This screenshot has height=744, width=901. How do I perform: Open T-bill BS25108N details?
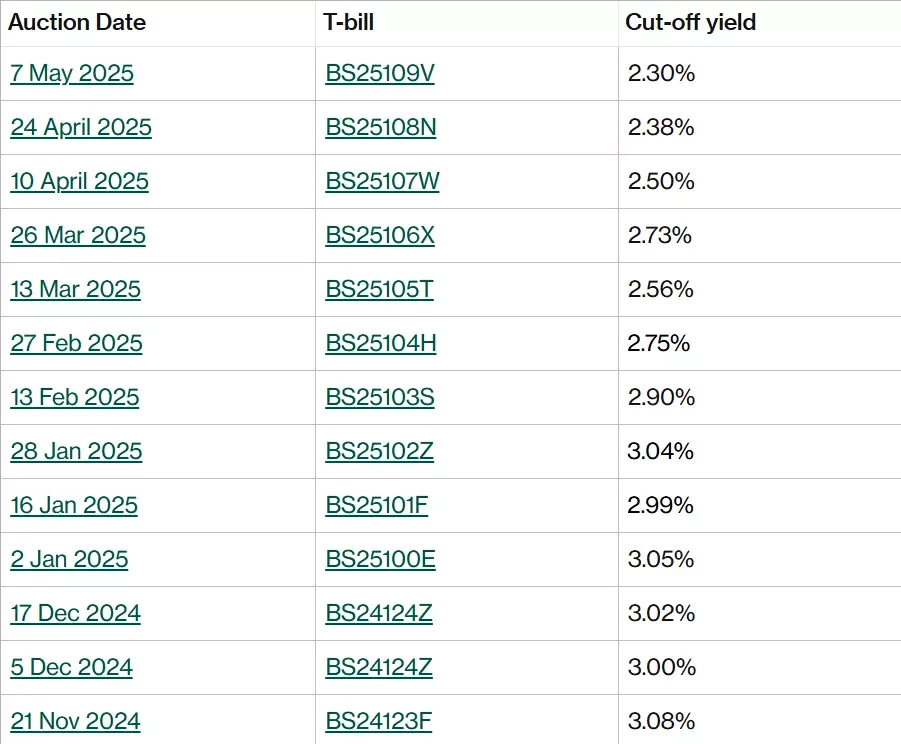[380, 128]
